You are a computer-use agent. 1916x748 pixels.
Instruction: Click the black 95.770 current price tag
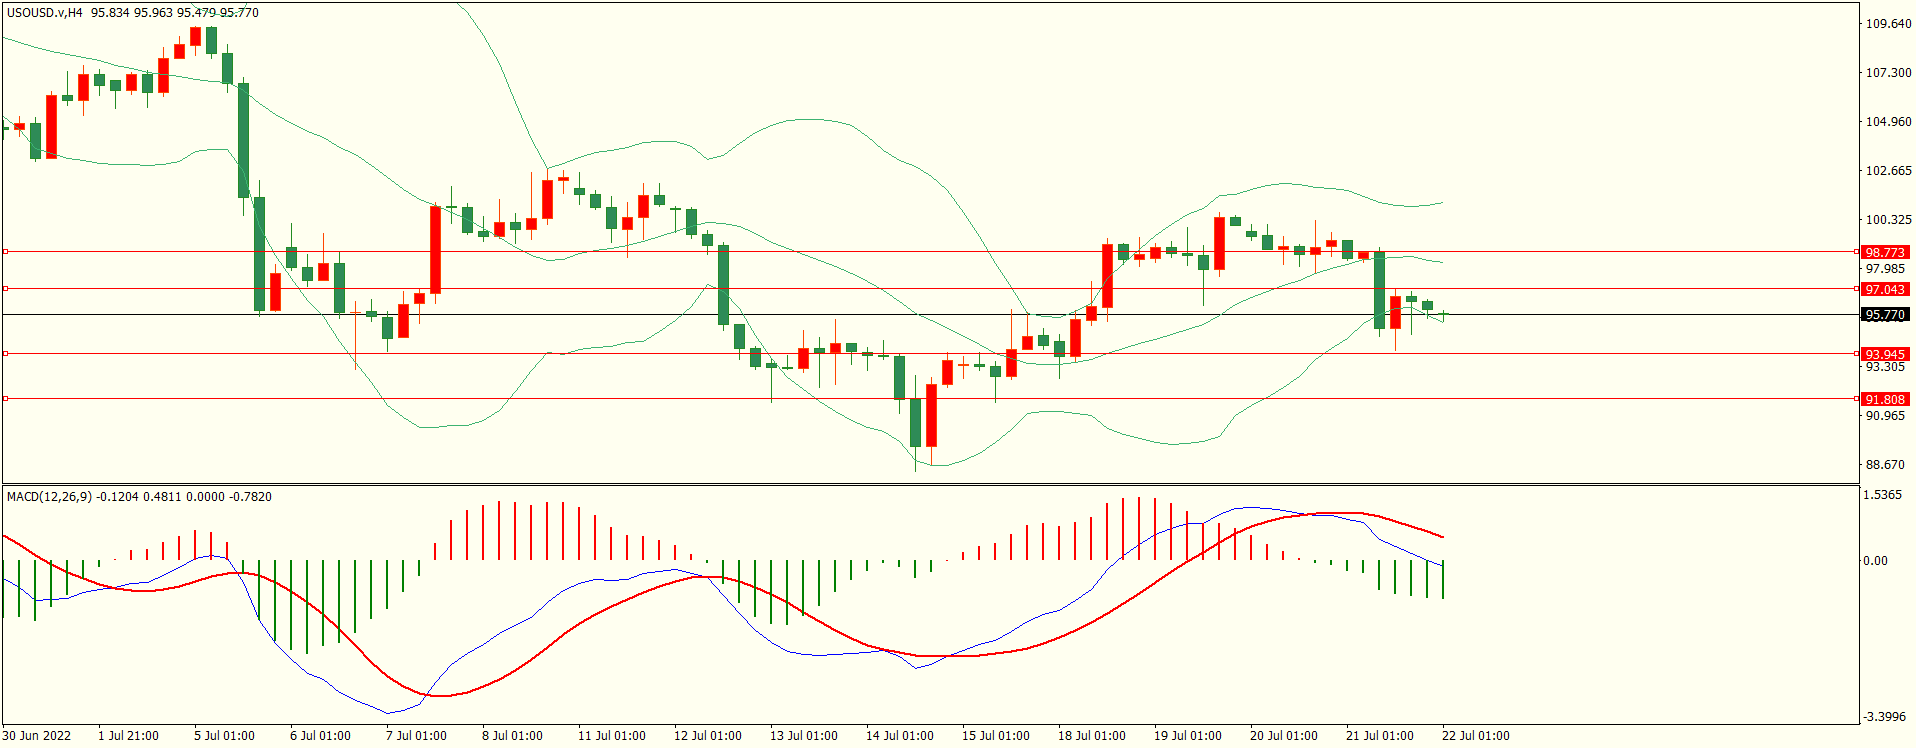point(1885,315)
